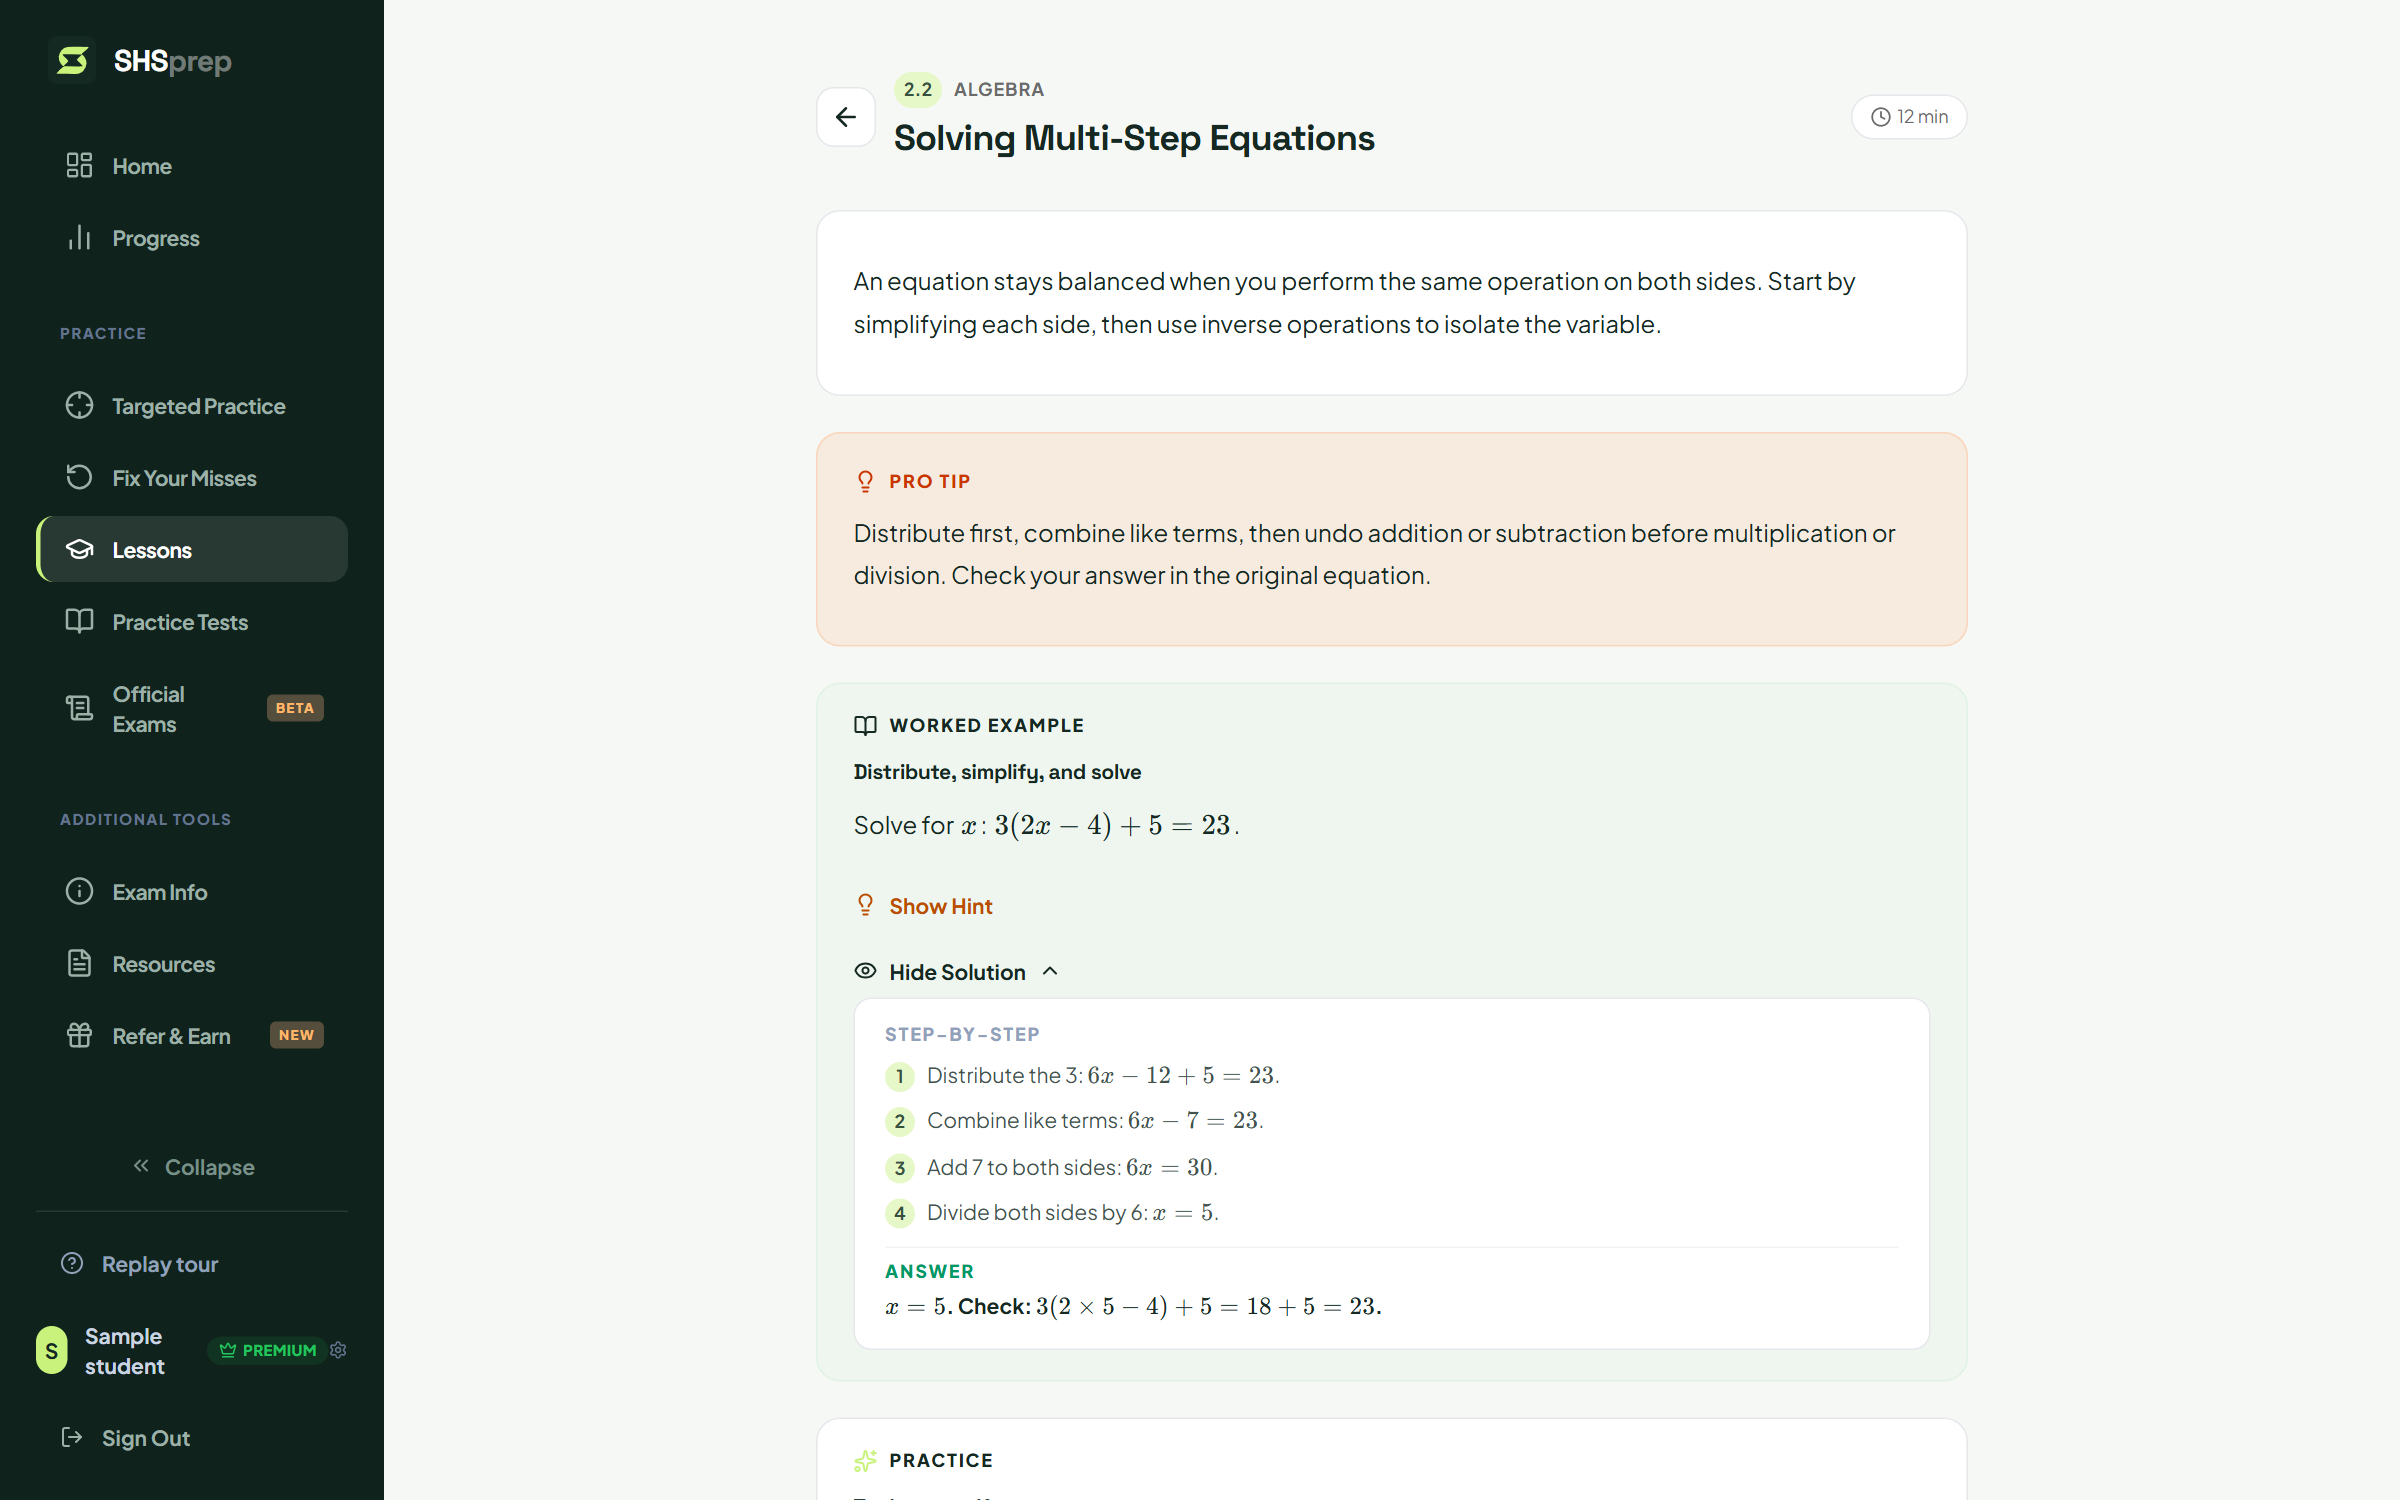Open account settings gear icon
This screenshot has height=1500, width=2400.
point(338,1350)
